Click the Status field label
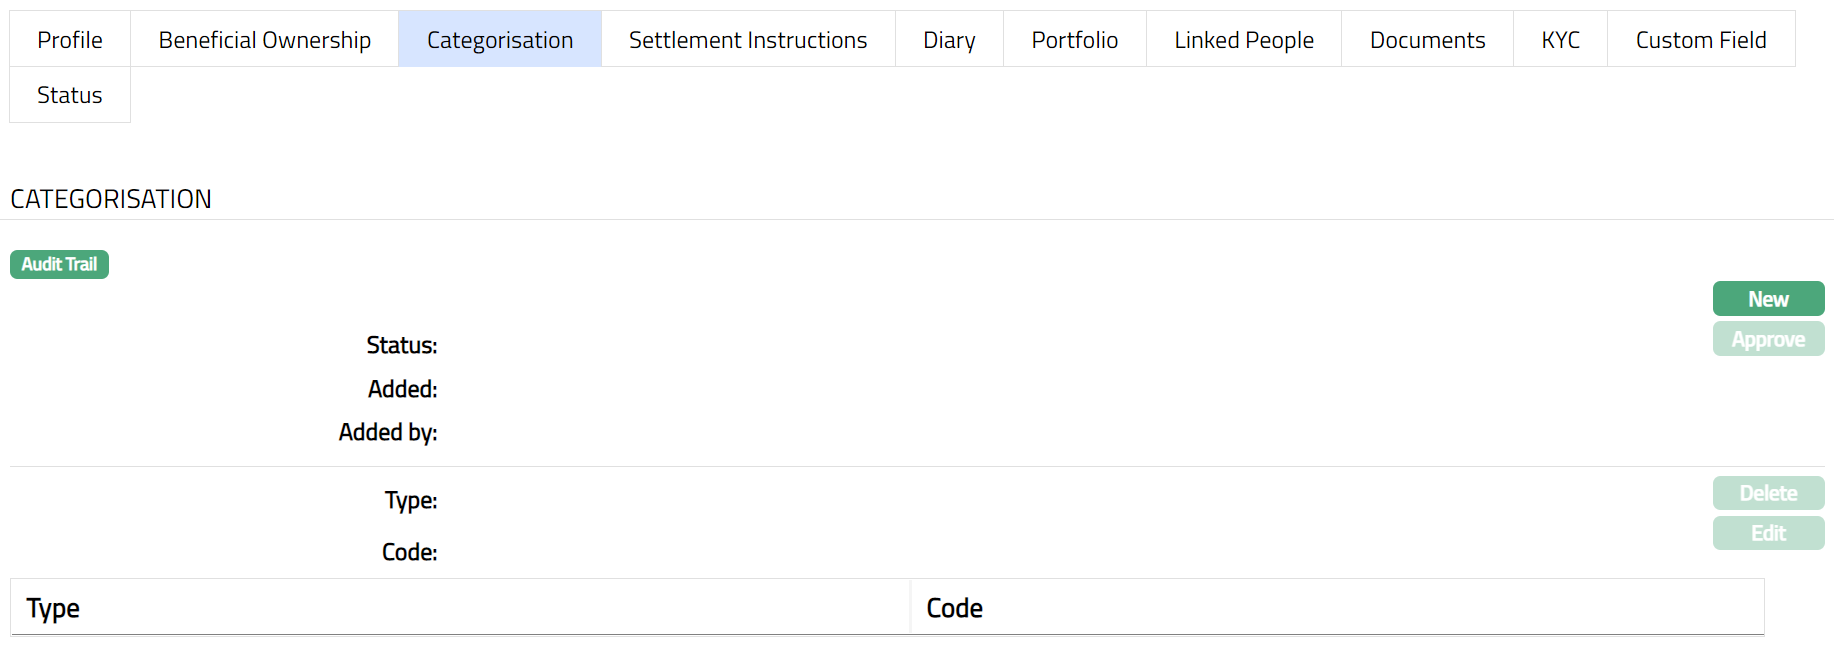Screen dimensions: 1834x653 click(402, 345)
